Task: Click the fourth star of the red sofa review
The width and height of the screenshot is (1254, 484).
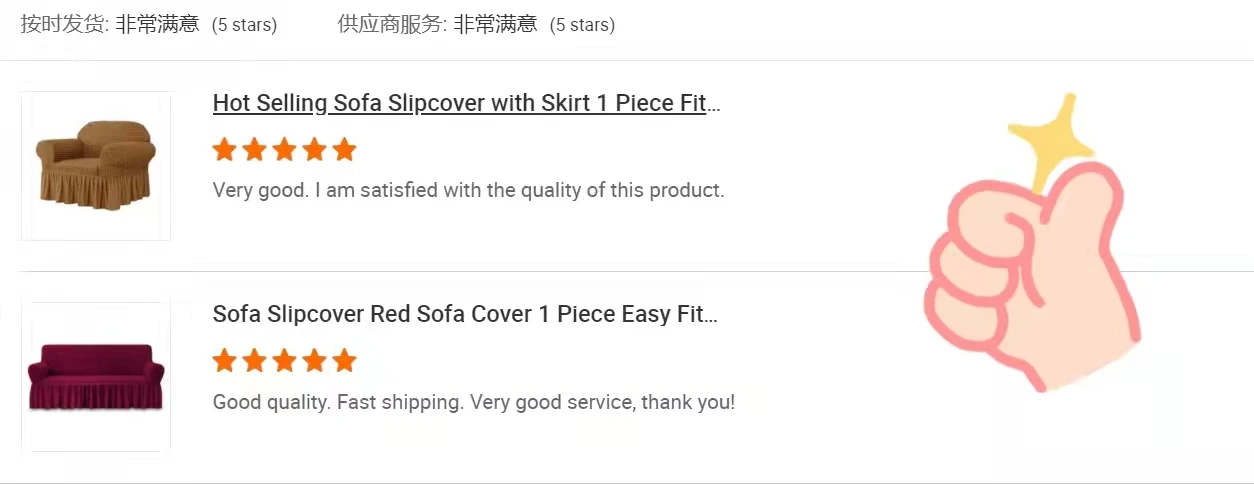Action: coord(315,360)
